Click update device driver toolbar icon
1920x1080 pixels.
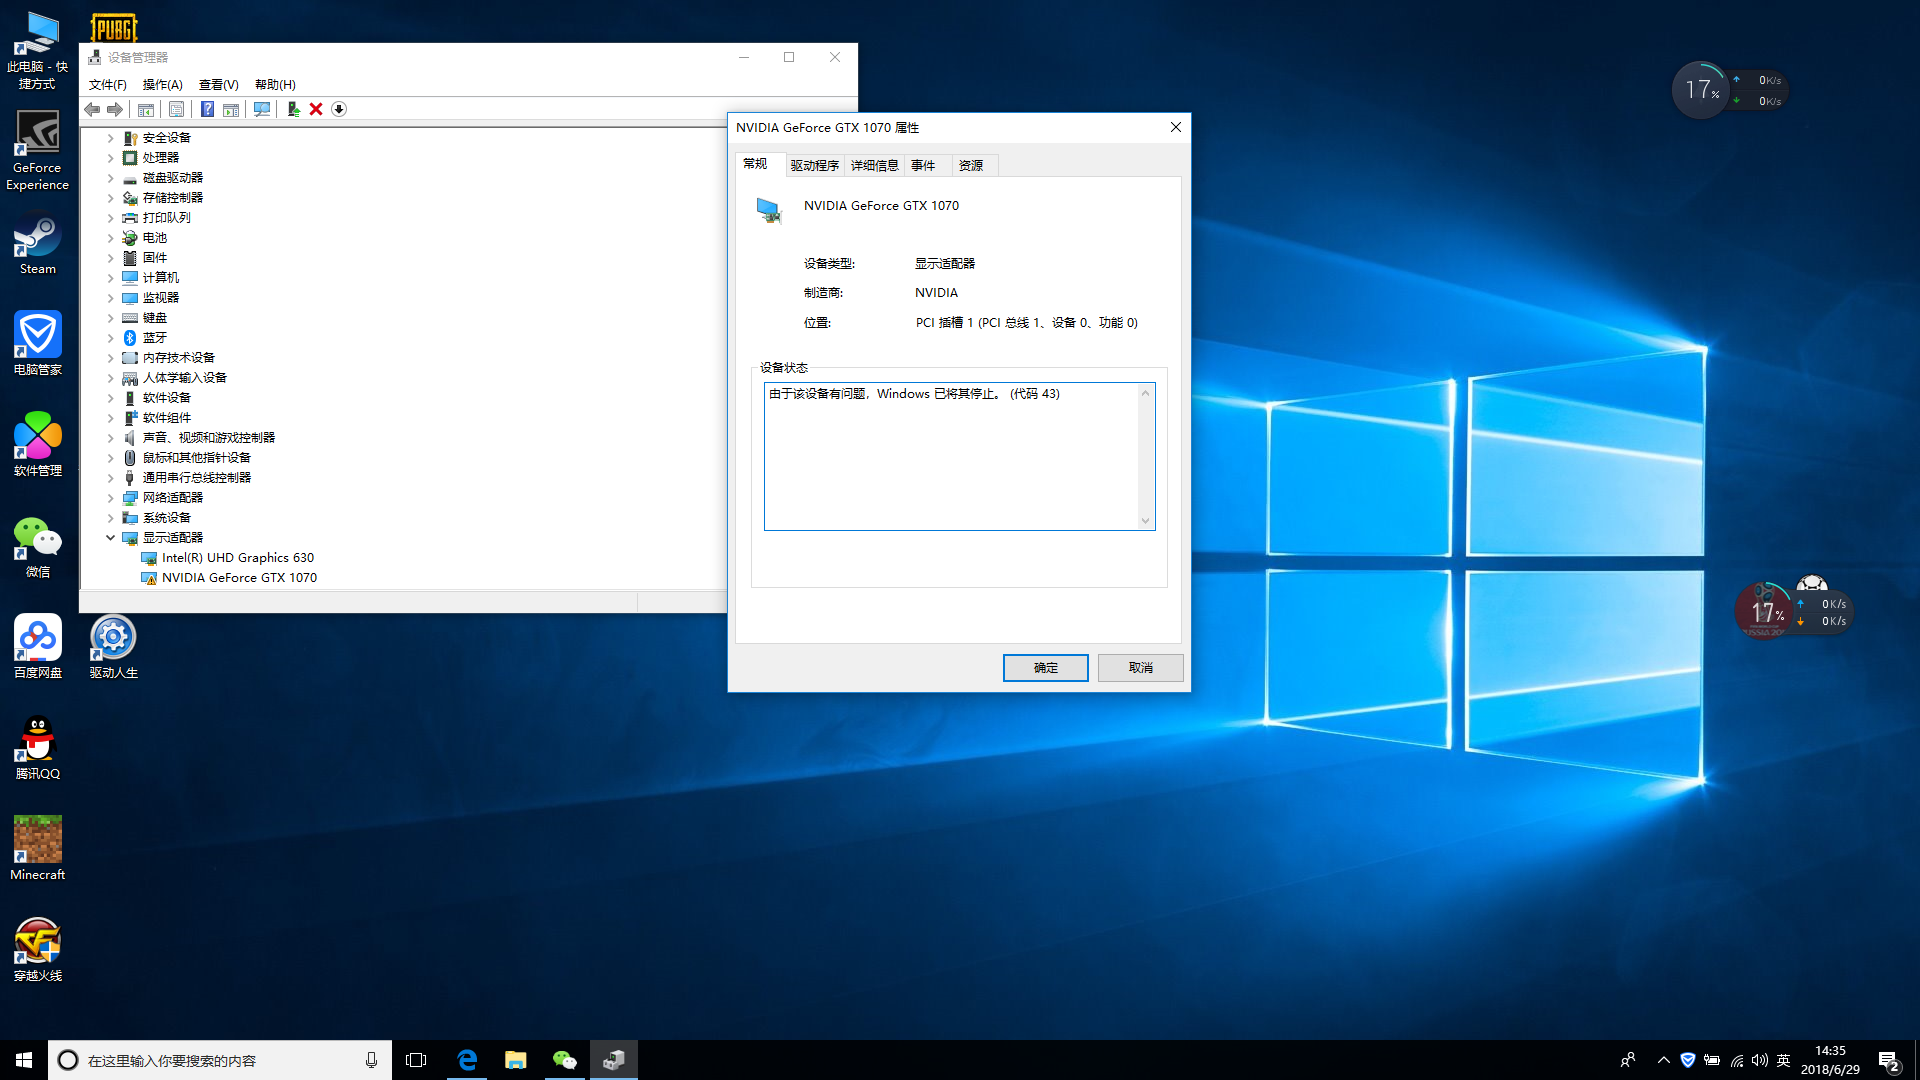pos(294,109)
